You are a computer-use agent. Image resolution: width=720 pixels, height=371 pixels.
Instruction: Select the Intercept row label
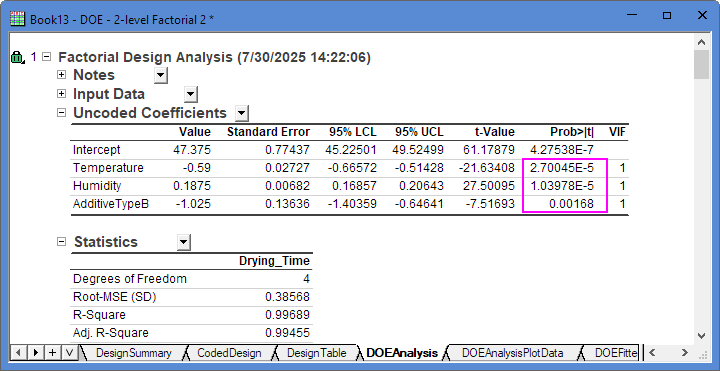click(x=96, y=150)
